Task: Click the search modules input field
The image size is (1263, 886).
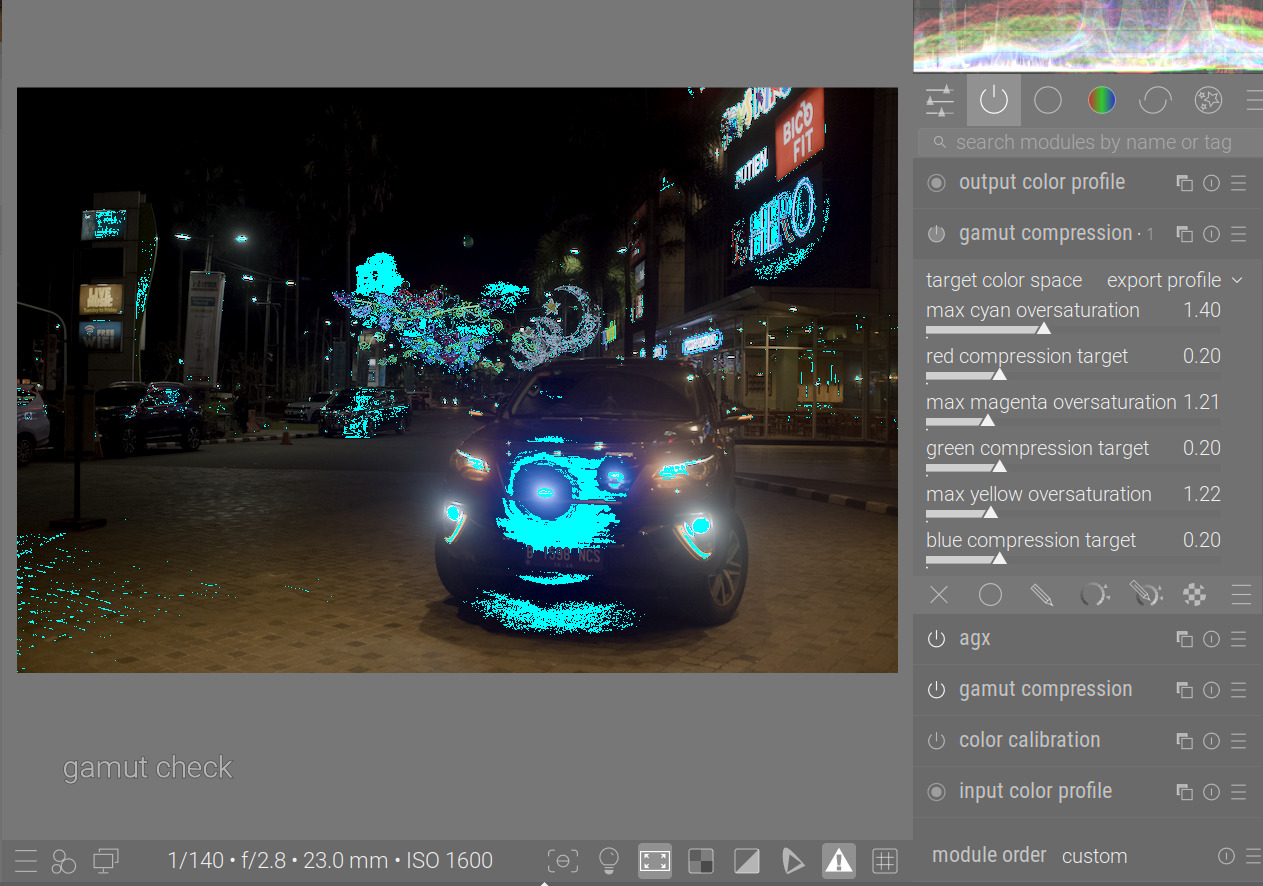Action: pos(1092,142)
